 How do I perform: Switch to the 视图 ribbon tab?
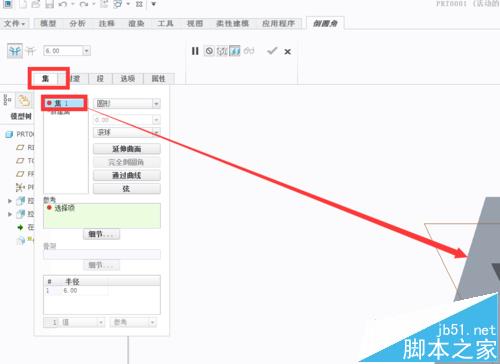click(x=195, y=23)
